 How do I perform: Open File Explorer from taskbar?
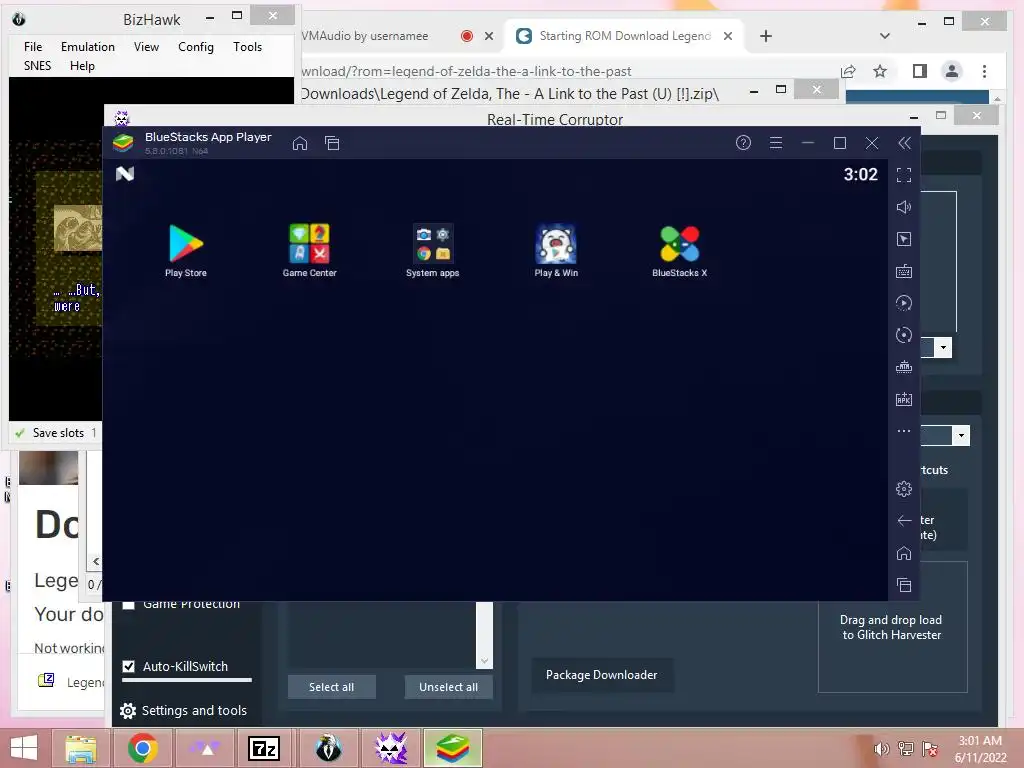80,748
